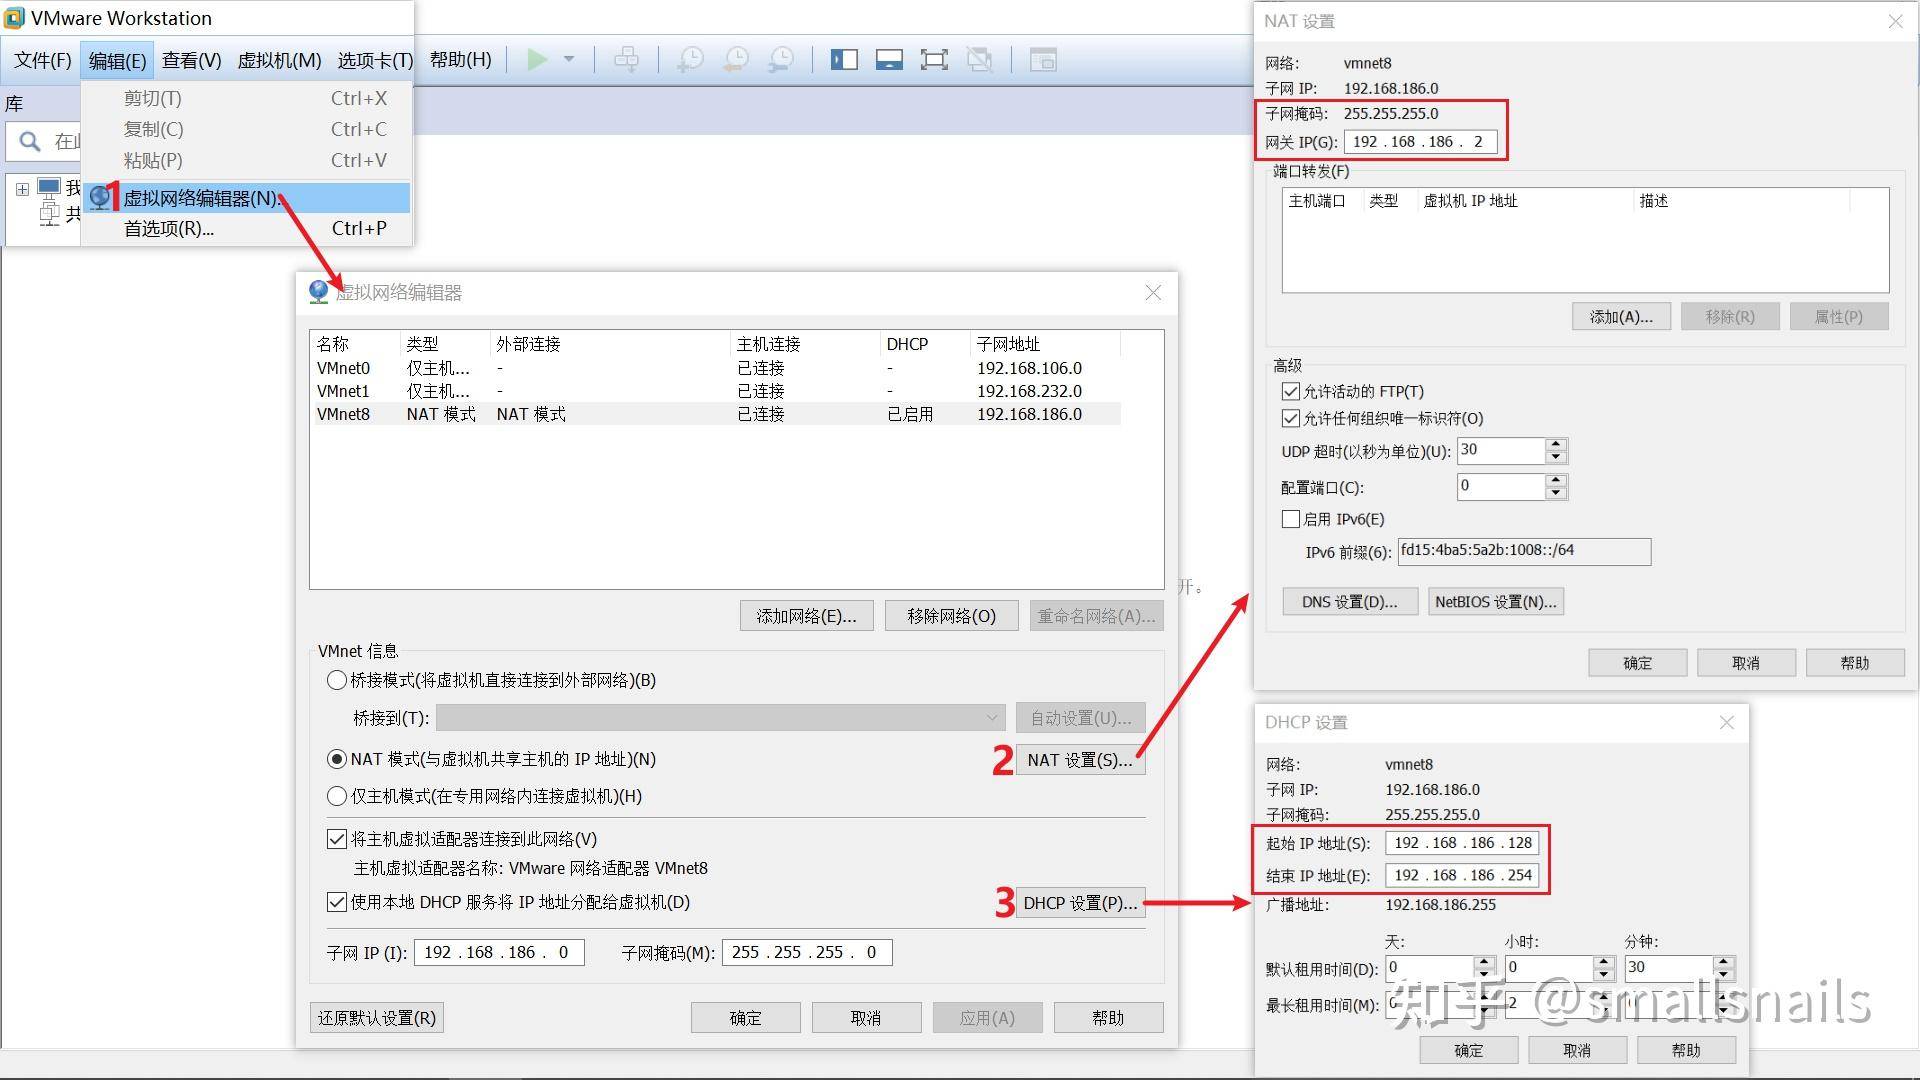Click the 还原默认设置(R) button
Viewport: 1920px width, 1080px height.
tap(377, 1018)
